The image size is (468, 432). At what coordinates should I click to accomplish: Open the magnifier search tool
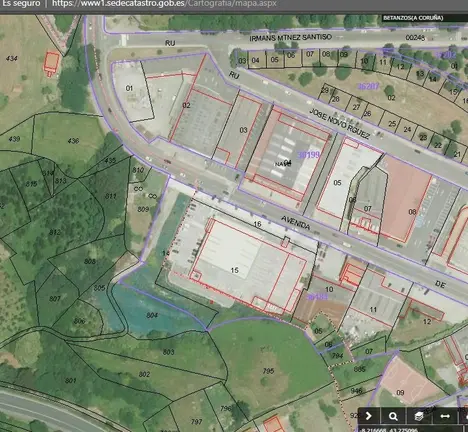[393, 416]
